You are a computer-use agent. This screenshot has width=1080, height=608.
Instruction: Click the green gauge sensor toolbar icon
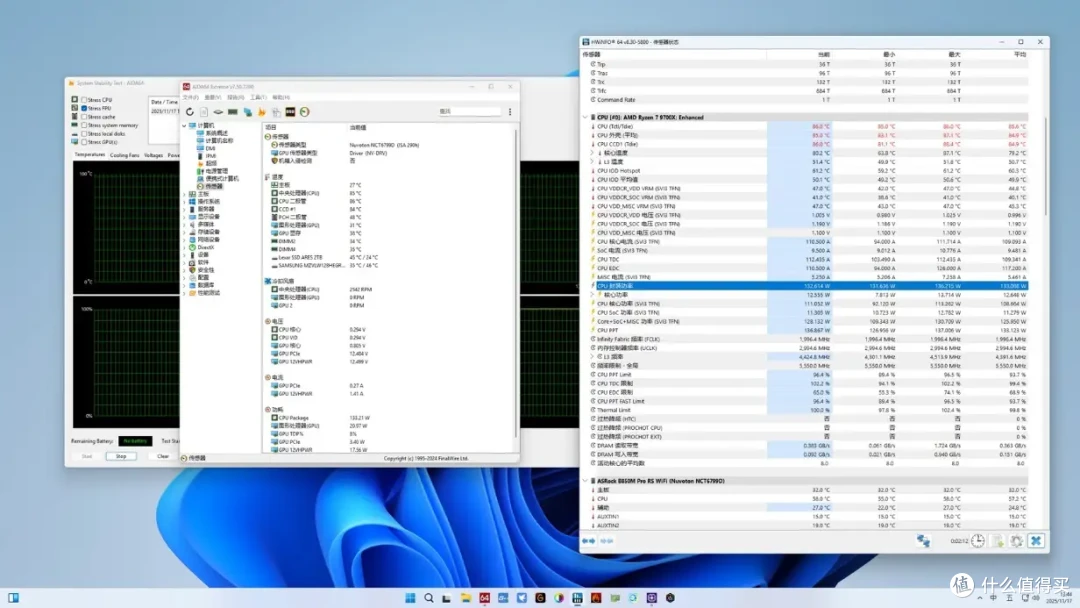[304, 112]
